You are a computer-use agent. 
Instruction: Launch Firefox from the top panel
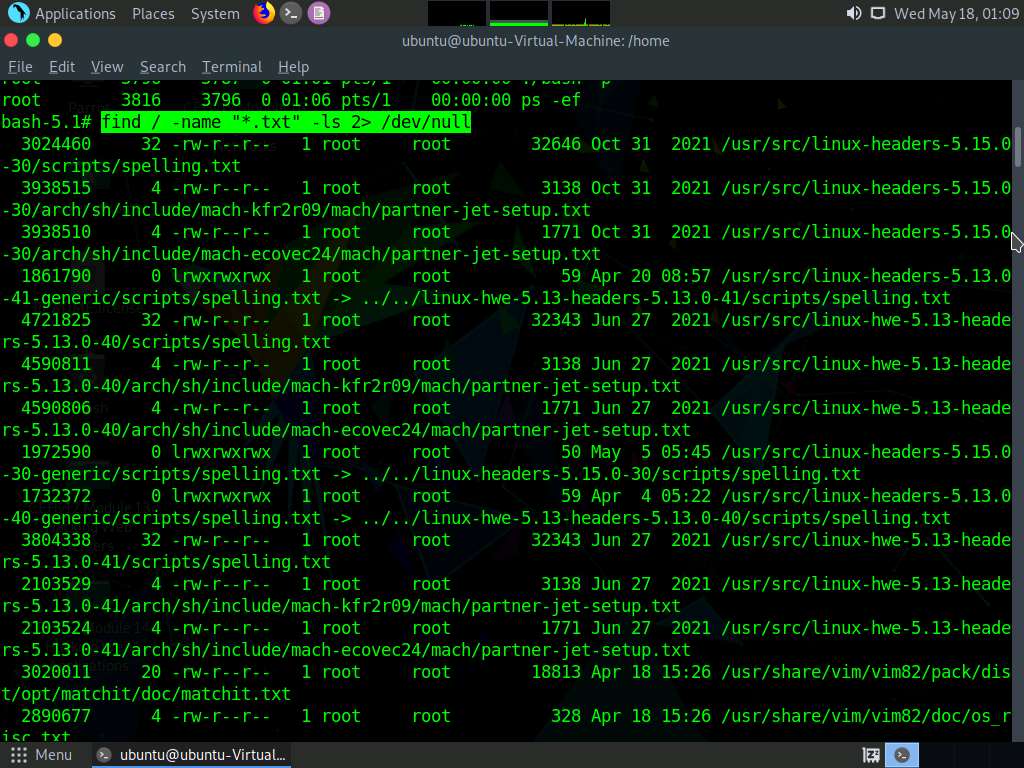[x=263, y=13]
